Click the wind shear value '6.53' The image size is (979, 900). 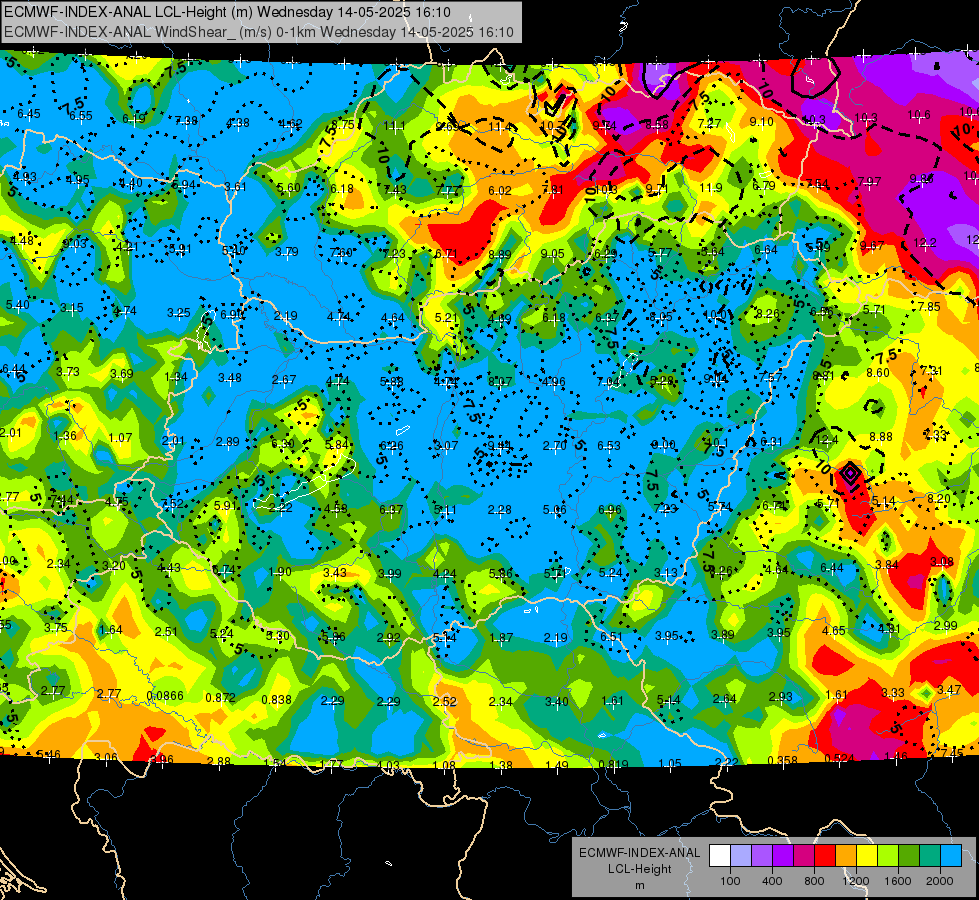(x=609, y=445)
